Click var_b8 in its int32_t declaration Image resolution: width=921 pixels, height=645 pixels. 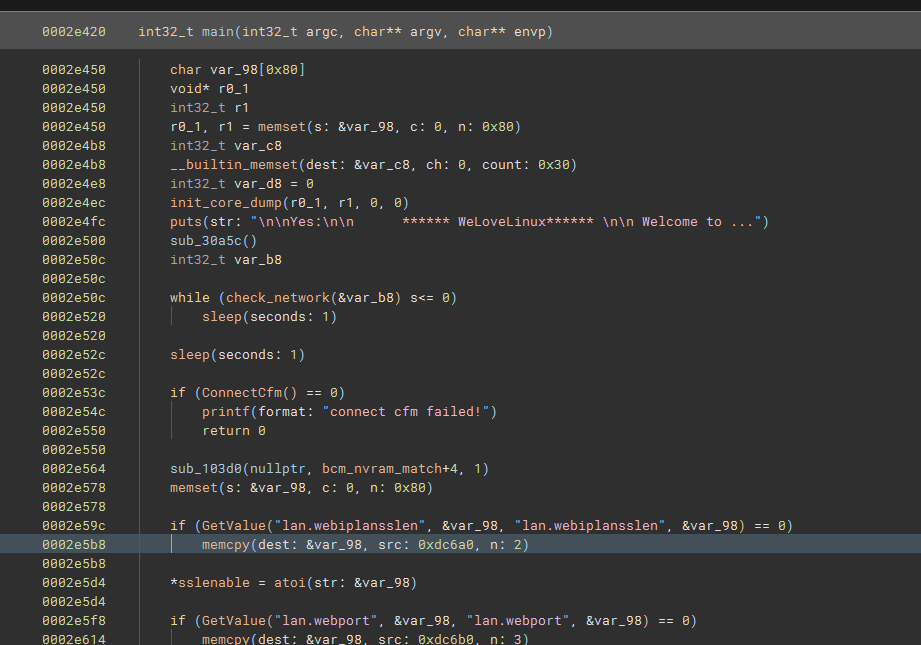(258, 260)
